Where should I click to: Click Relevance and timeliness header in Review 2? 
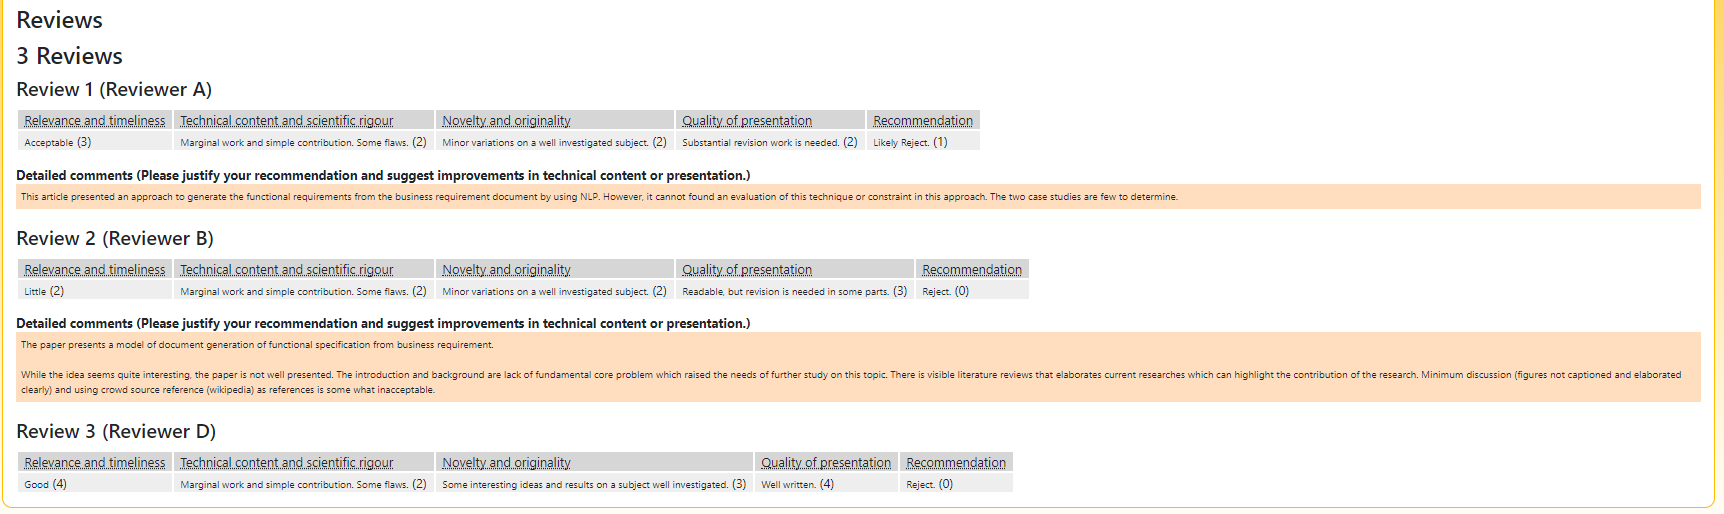point(95,270)
